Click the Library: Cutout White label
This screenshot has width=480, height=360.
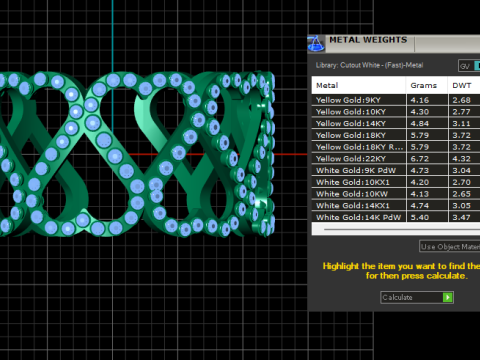coord(369,65)
